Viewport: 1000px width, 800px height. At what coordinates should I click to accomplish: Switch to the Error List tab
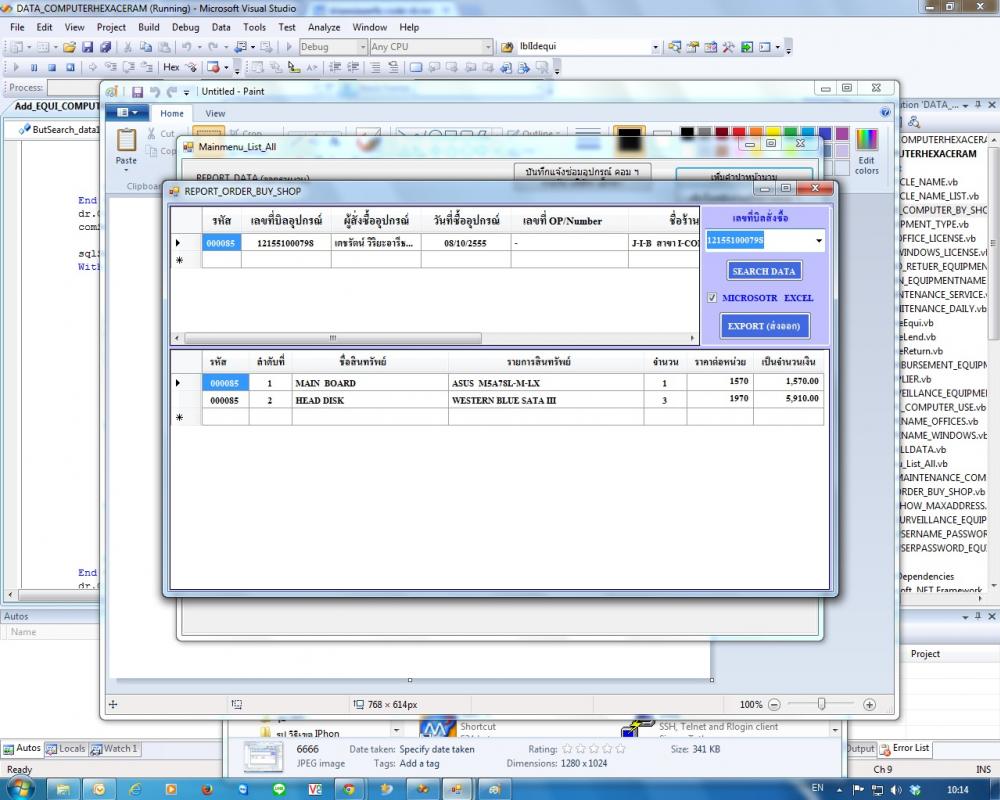pyautogui.click(x=905, y=748)
